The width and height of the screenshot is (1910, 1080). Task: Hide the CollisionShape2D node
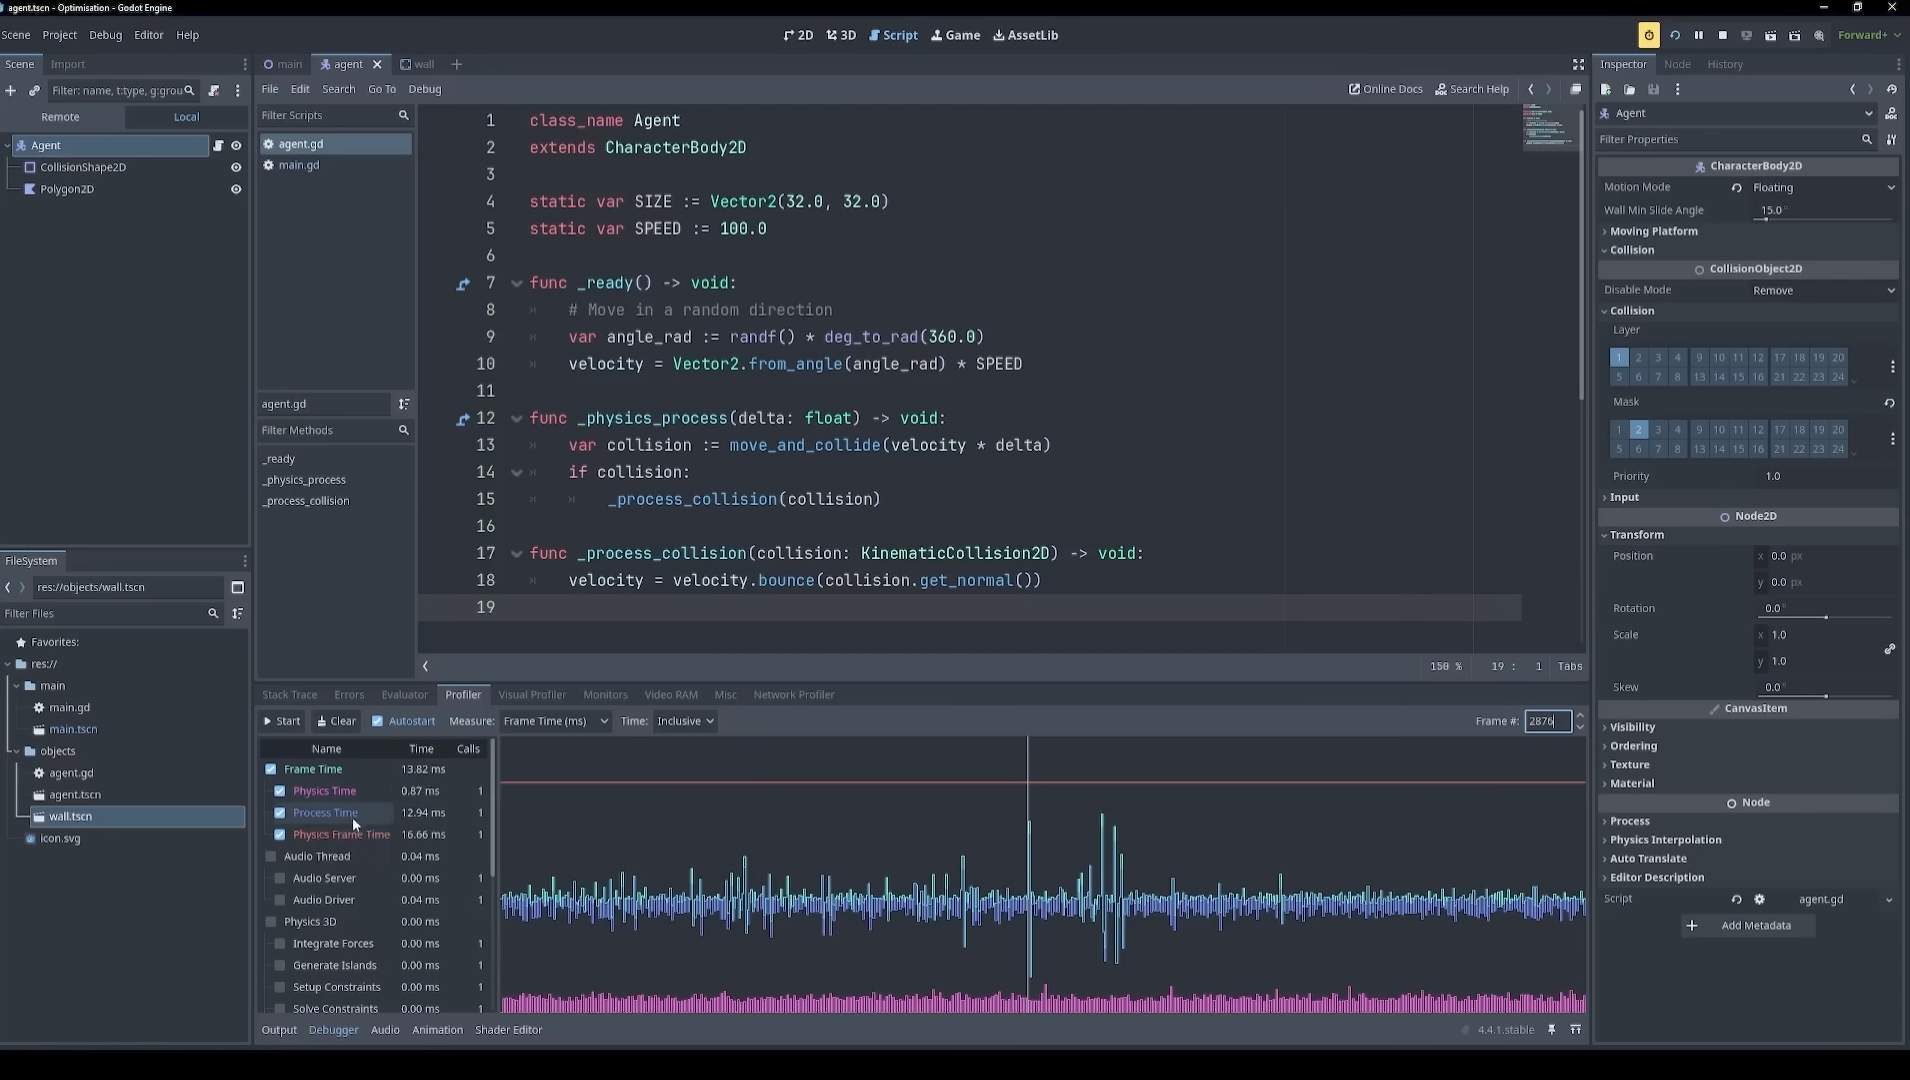236,167
